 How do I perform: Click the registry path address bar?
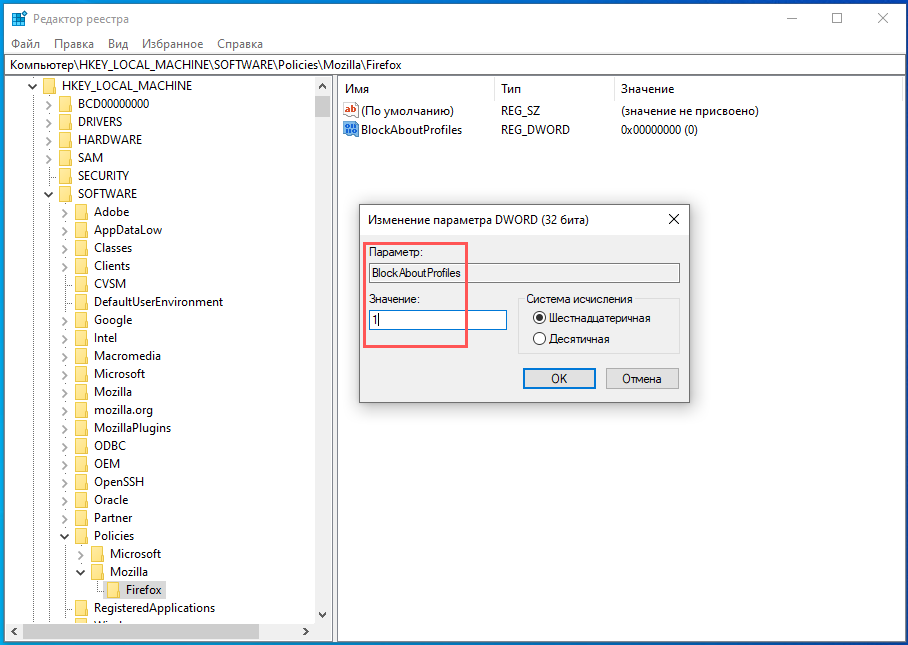tap(454, 65)
